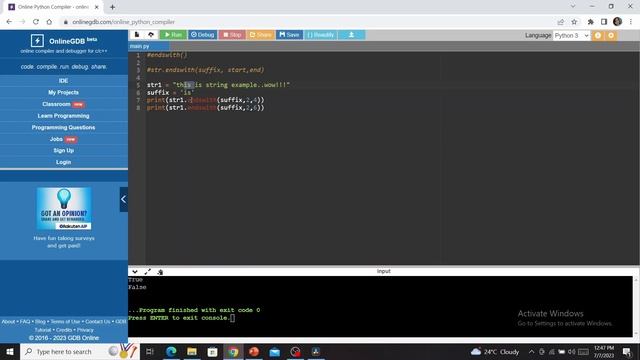Open Task View on the taskbar

pos(150,351)
